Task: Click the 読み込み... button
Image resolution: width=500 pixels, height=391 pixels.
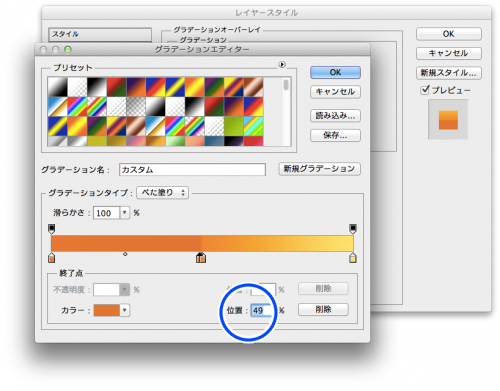Action: [x=335, y=116]
